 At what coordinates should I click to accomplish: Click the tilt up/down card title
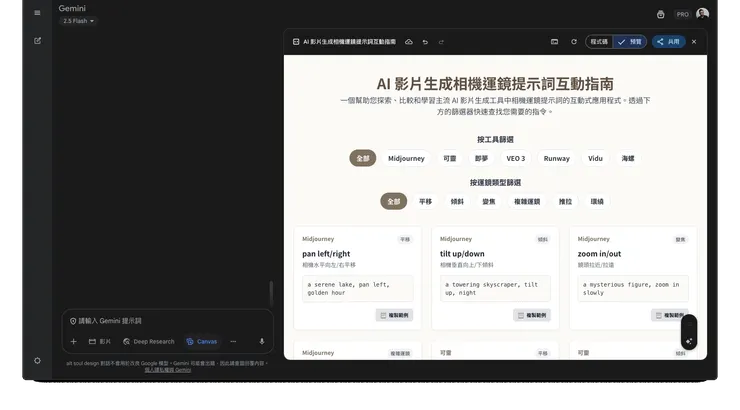coord(462,254)
